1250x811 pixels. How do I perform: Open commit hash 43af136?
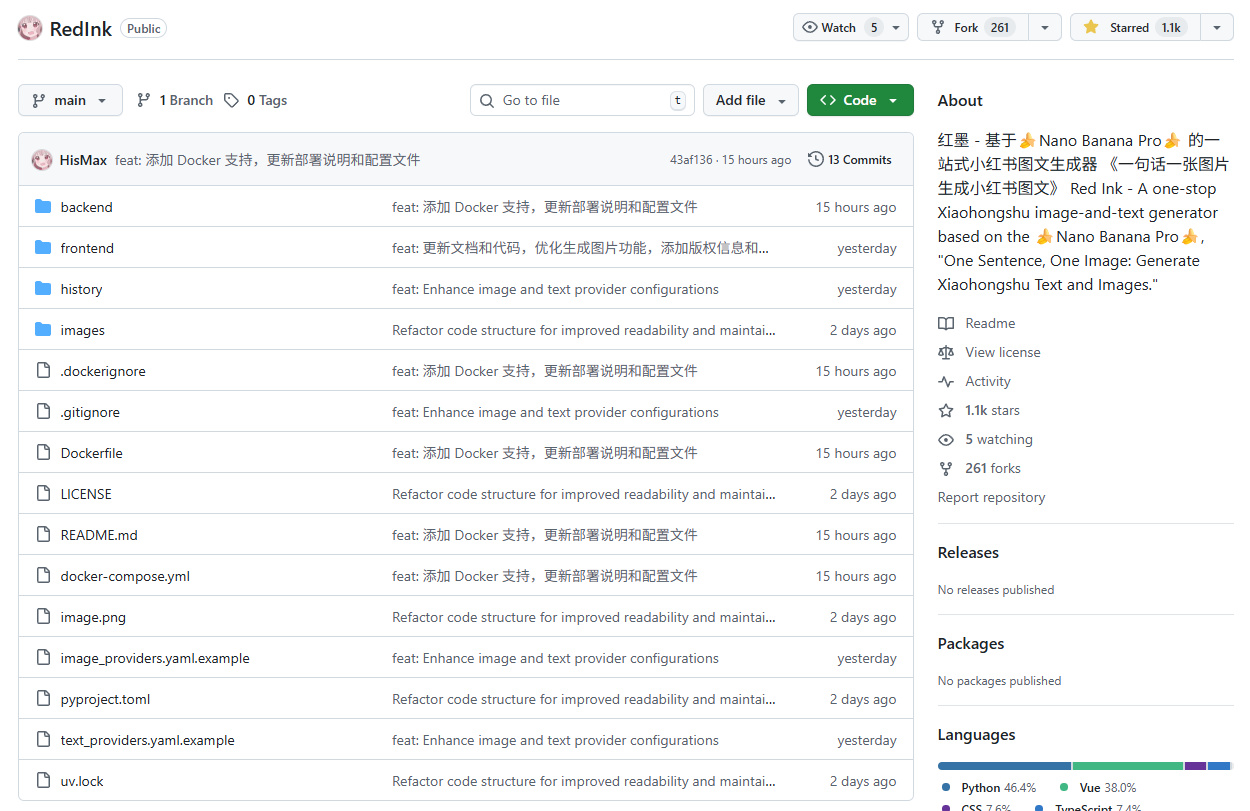tap(691, 160)
